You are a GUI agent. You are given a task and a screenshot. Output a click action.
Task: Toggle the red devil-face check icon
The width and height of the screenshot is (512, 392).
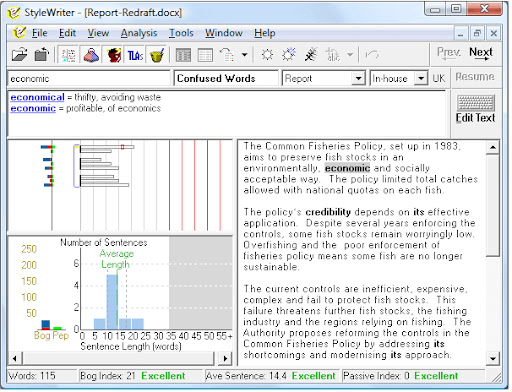tap(114, 55)
